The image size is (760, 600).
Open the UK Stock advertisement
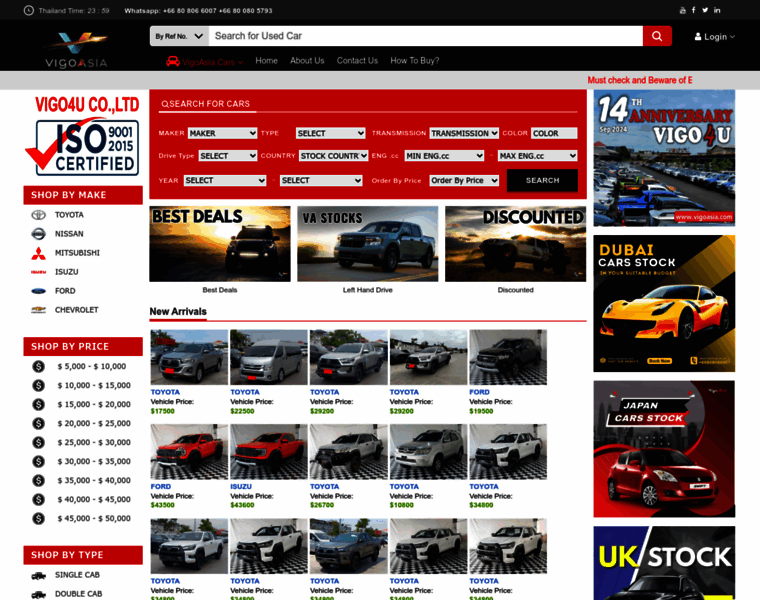[x=664, y=563]
